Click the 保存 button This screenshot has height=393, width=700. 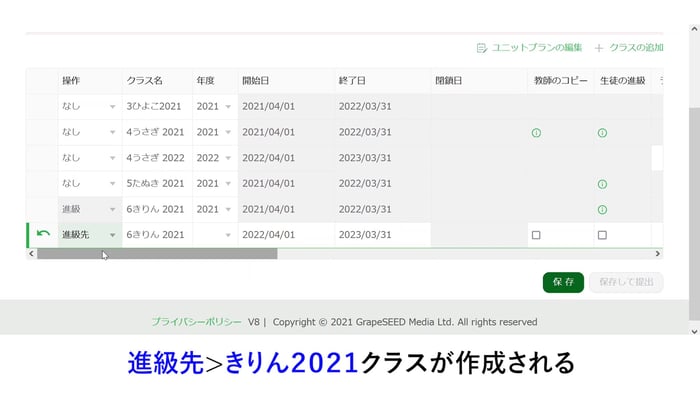click(x=563, y=282)
